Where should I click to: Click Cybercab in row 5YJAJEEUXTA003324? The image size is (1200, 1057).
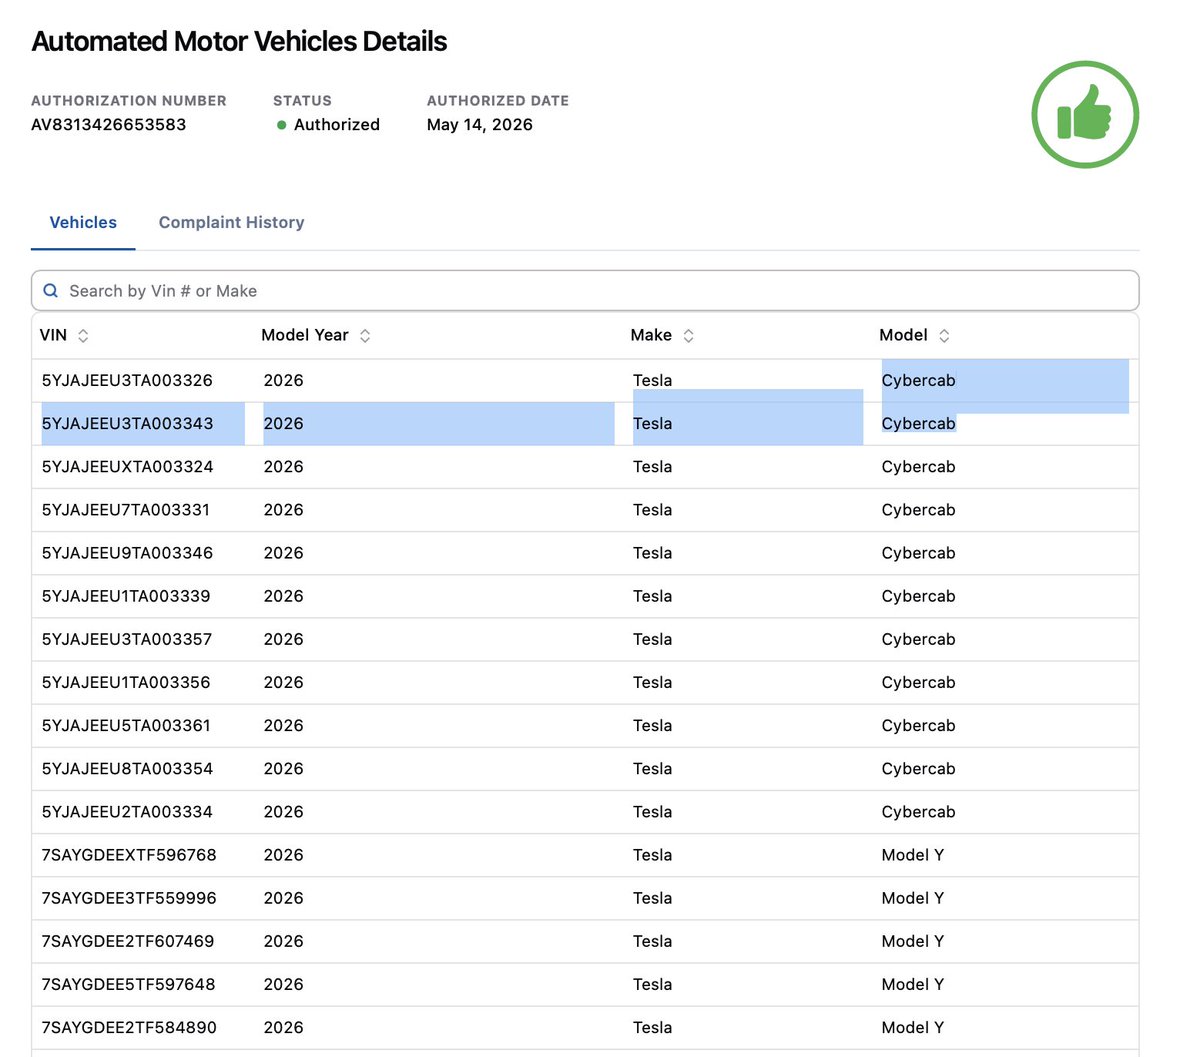[918, 467]
